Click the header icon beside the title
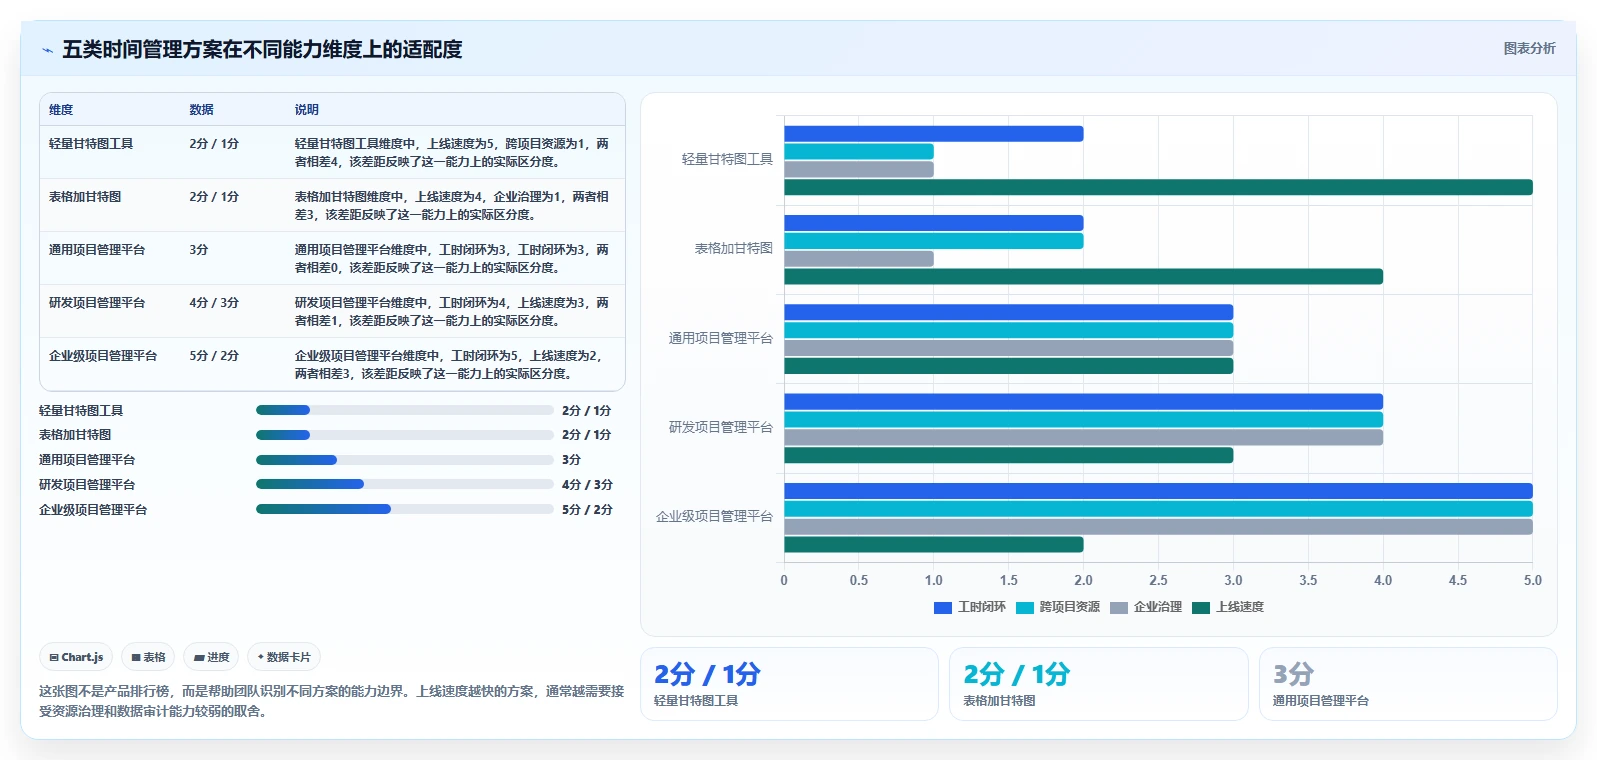 click(47, 49)
